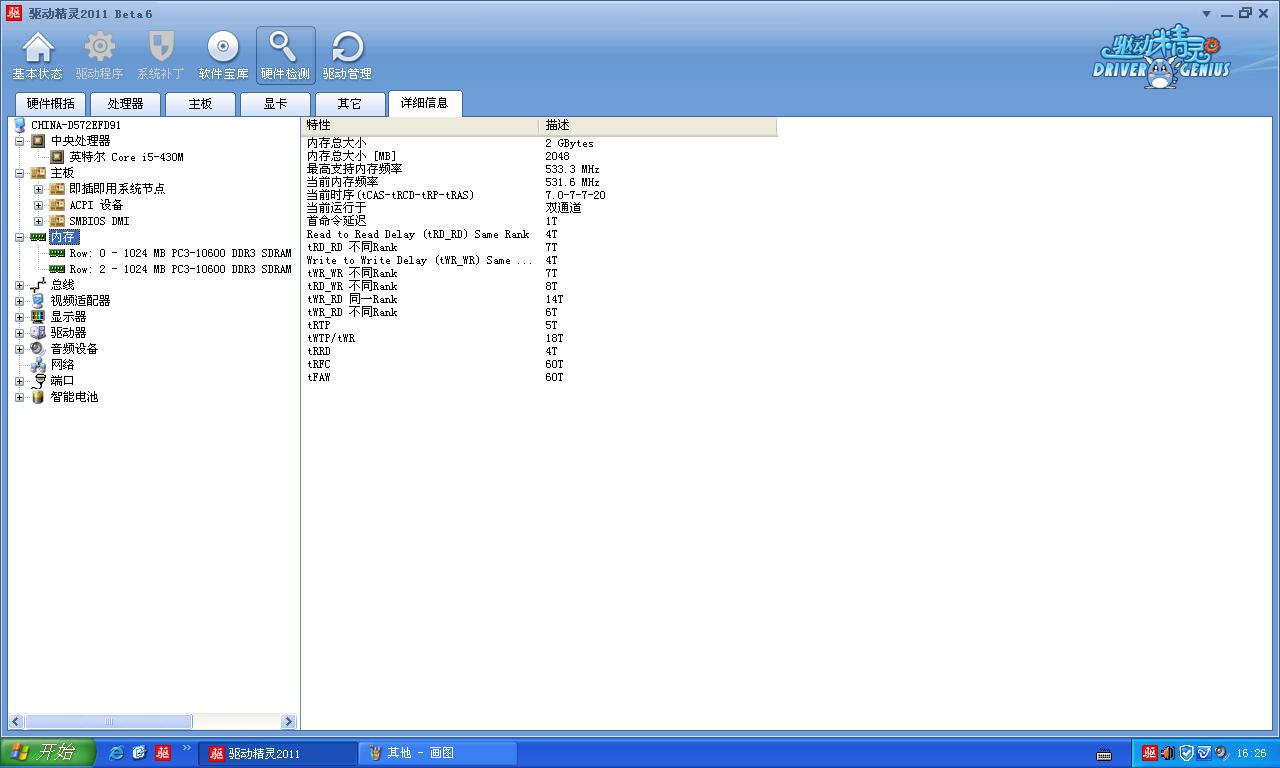Switch to the 显卡 tab
The width and height of the screenshot is (1280, 768).
[275, 104]
